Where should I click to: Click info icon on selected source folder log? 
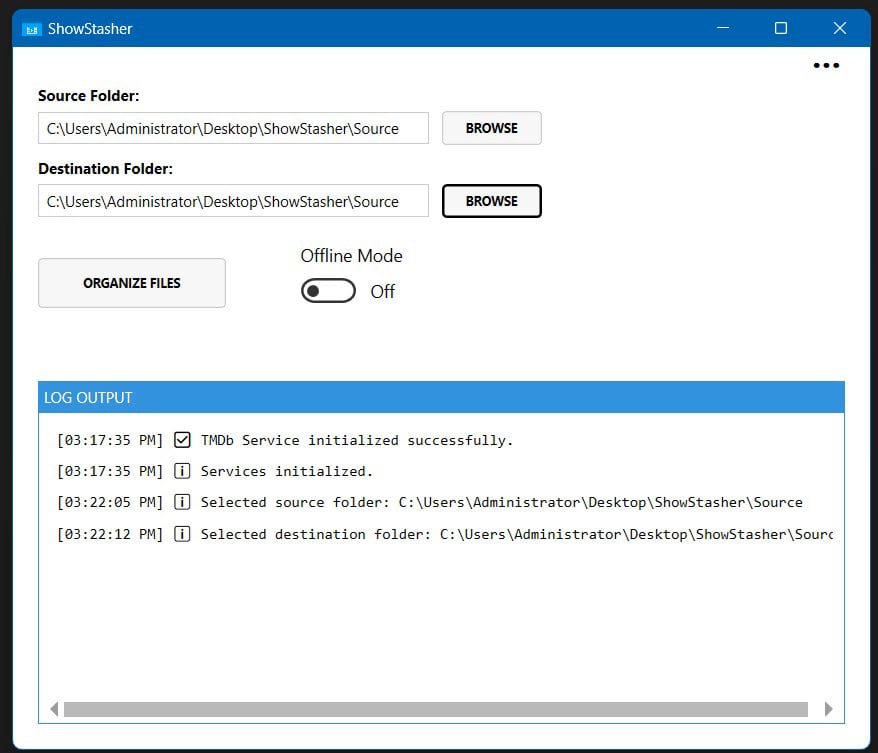click(182, 502)
